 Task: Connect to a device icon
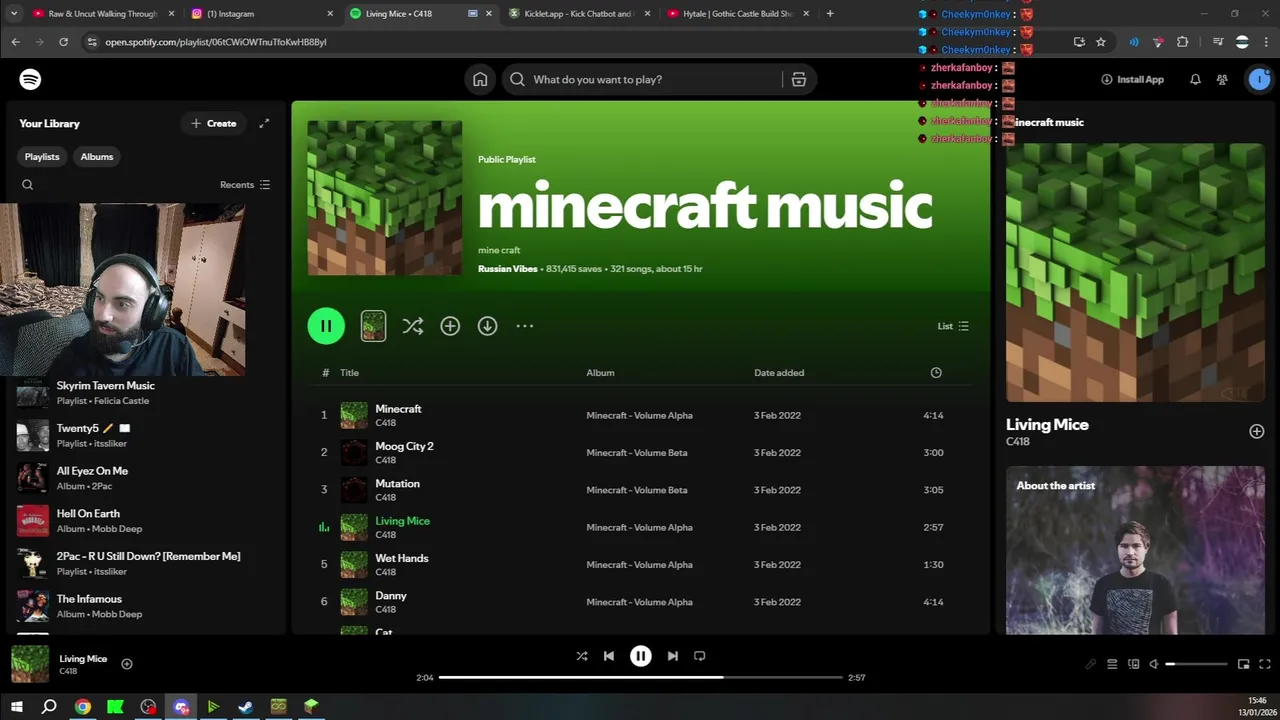coord(1133,664)
